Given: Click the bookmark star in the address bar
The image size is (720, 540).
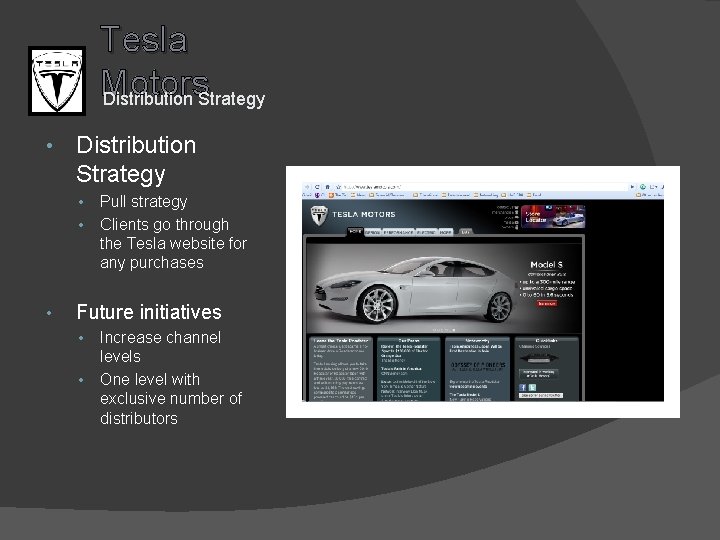Looking at the screenshot, I should click(338, 187).
